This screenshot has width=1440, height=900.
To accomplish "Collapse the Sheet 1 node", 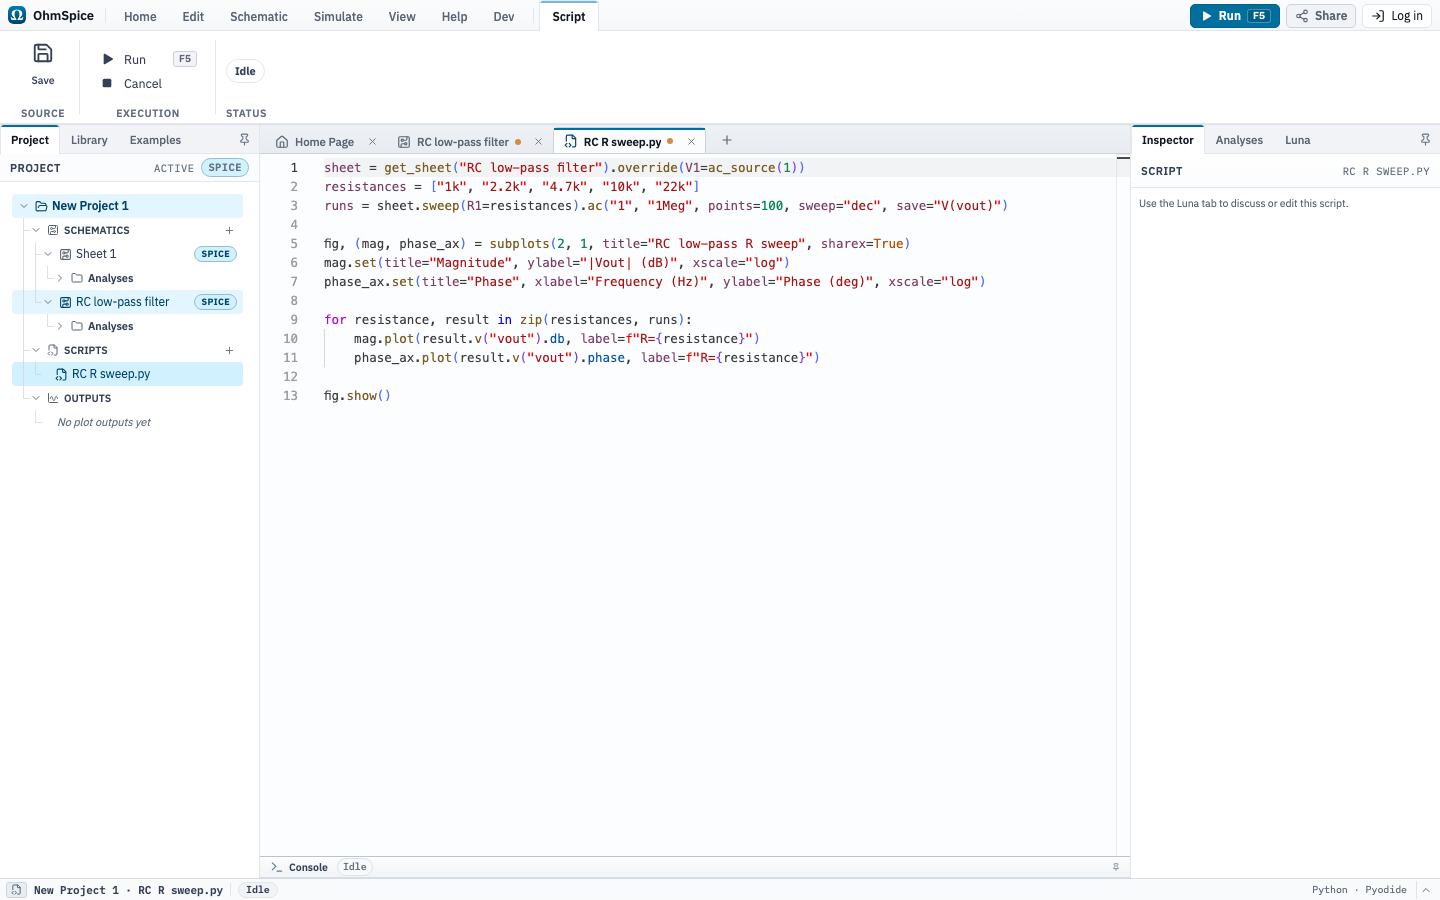I will (48, 254).
